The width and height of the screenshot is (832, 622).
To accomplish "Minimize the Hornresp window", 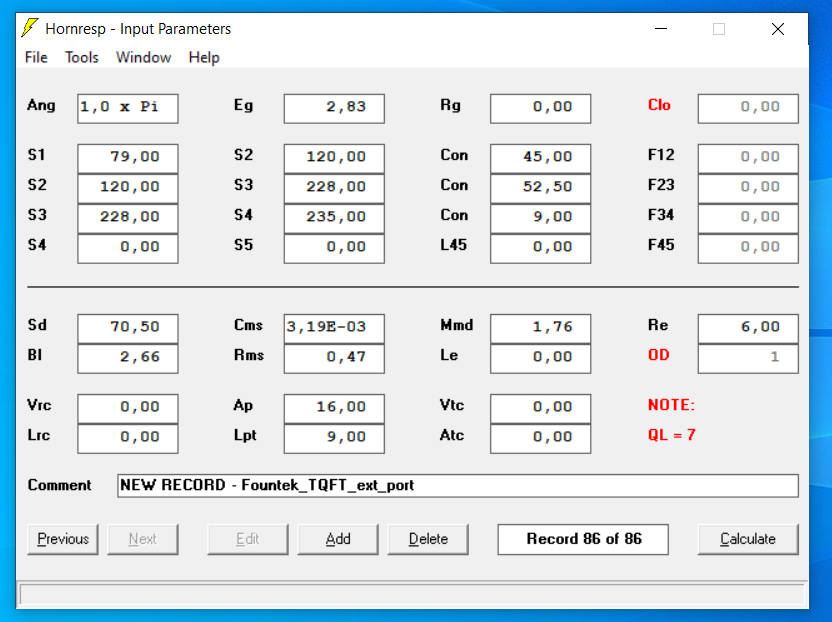I will [x=661, y=29].
